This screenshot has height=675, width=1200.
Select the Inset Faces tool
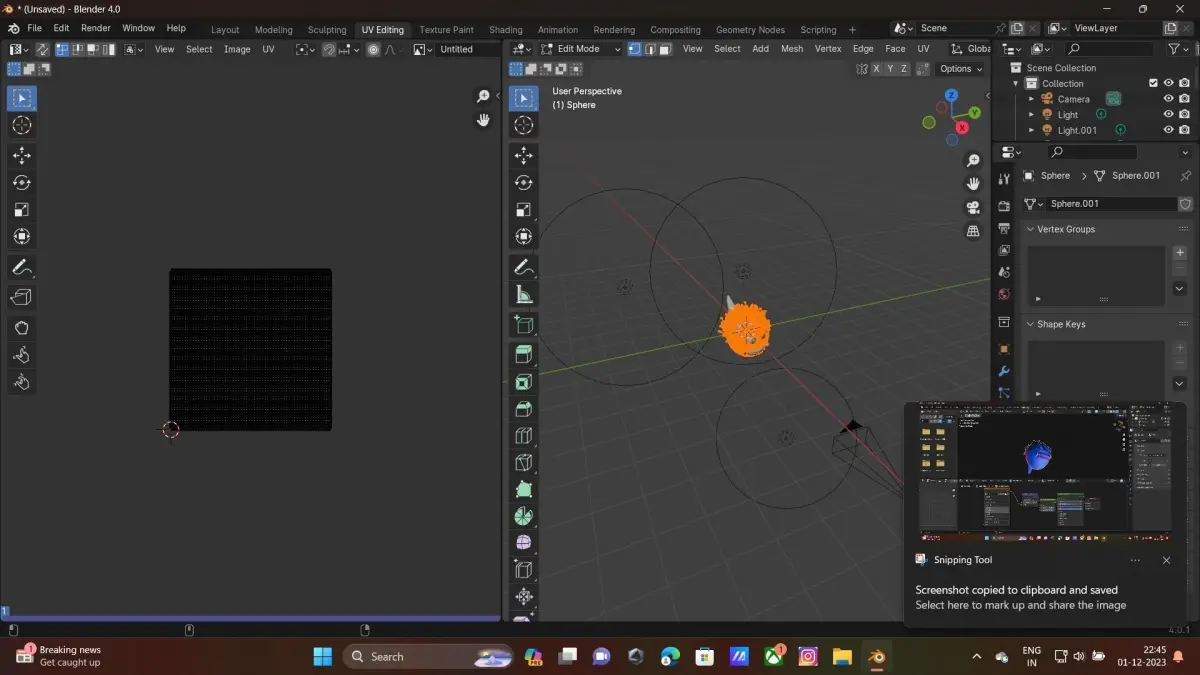(x=523, y=382)
